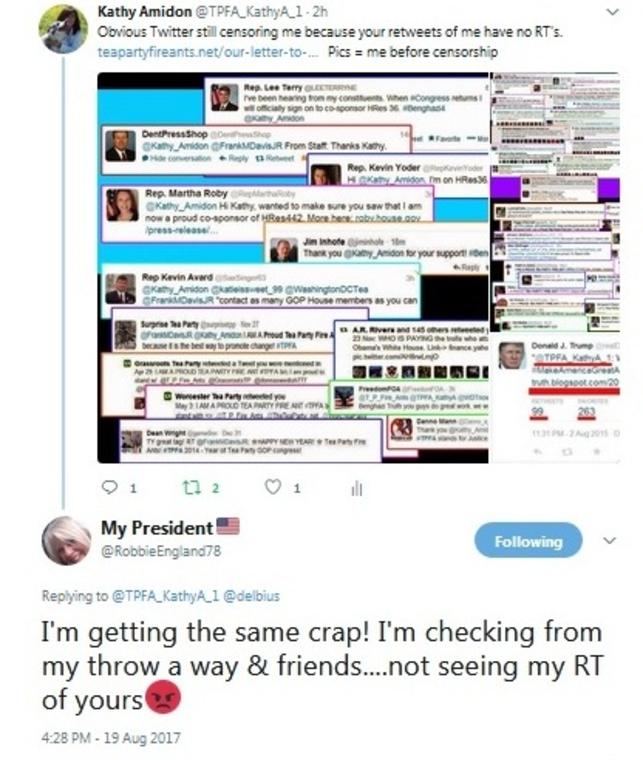Click the 4:28 PM - 19 Aug 2017 timestamp

point(111,738)
